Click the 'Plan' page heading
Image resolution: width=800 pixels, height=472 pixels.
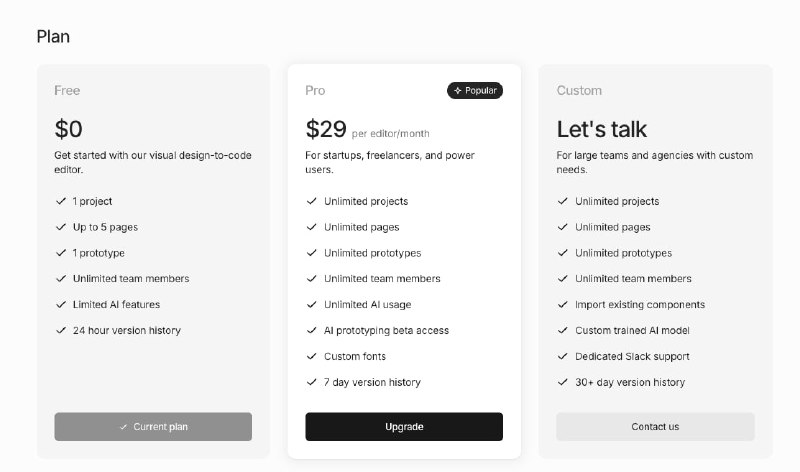[x=53, y=37]
